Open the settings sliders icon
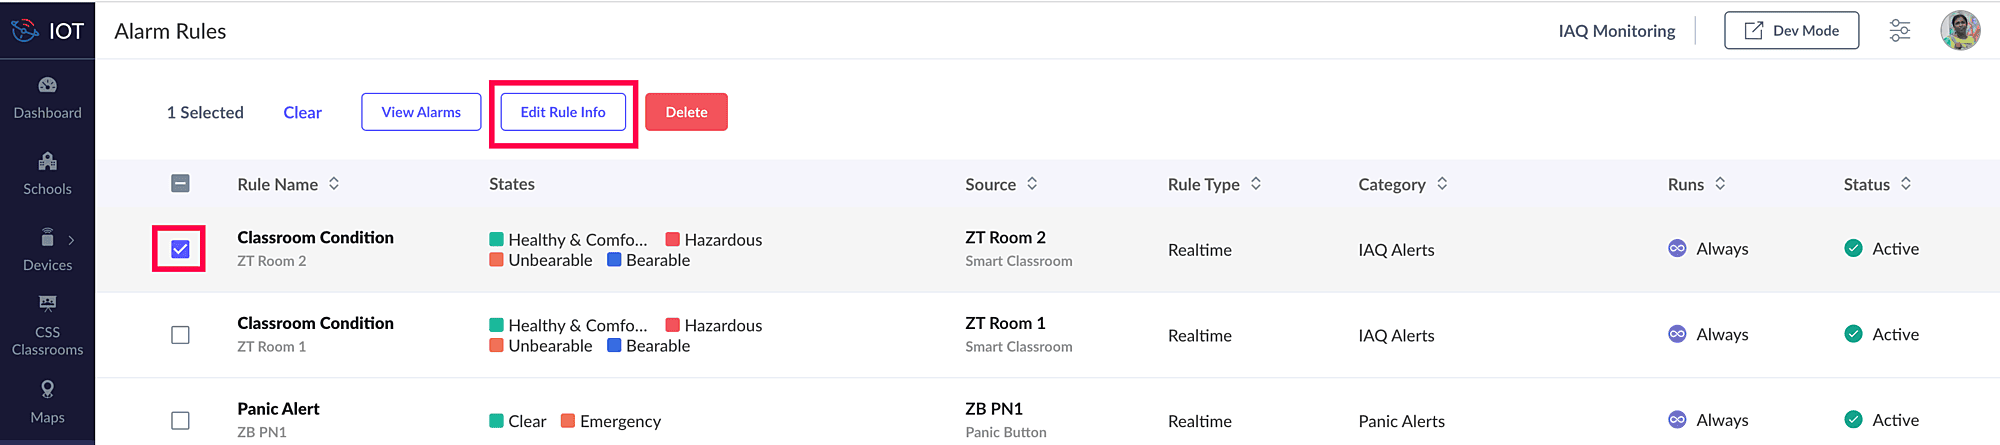This screenshot has height=445, width=2000. pos(1899,31)
